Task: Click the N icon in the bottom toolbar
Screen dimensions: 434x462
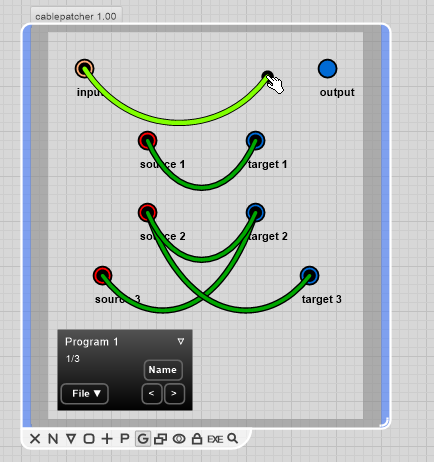Action: coord(53,439)
